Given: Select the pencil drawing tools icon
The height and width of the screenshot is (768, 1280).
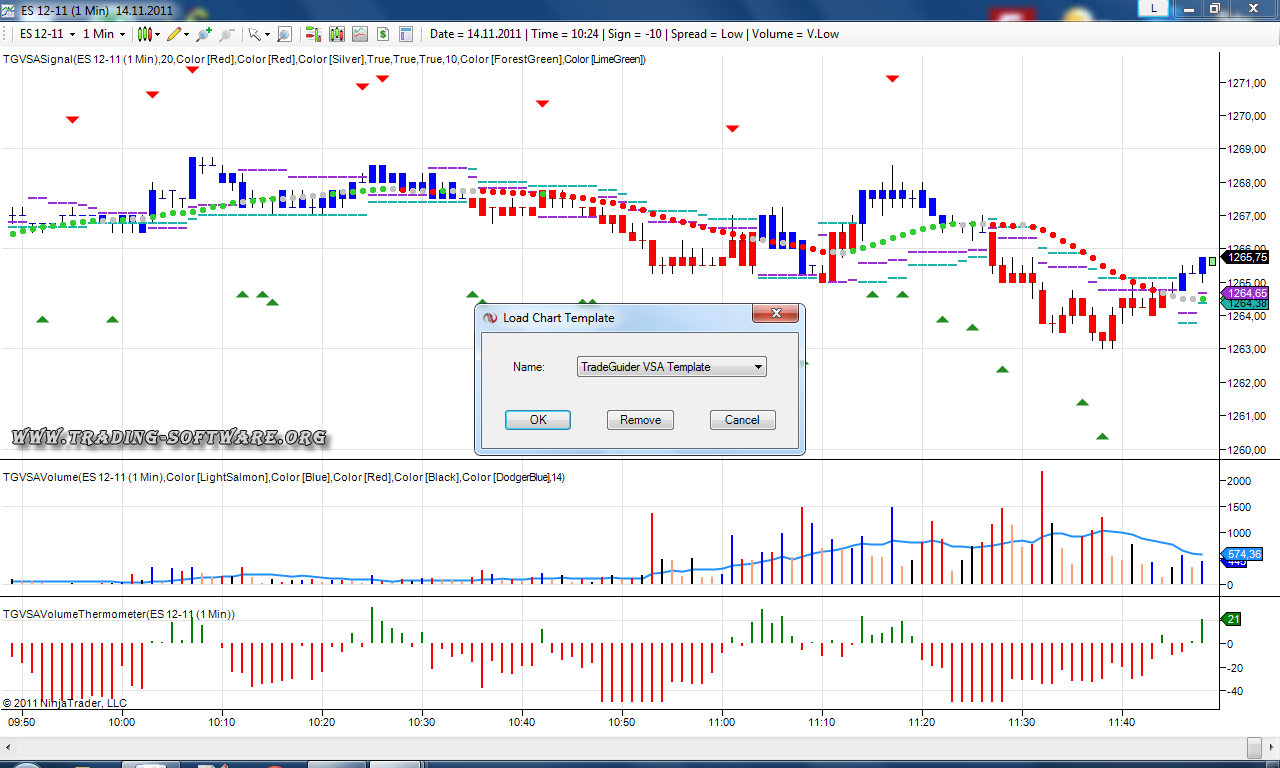Looking at the screenshot, I should 174,34.
